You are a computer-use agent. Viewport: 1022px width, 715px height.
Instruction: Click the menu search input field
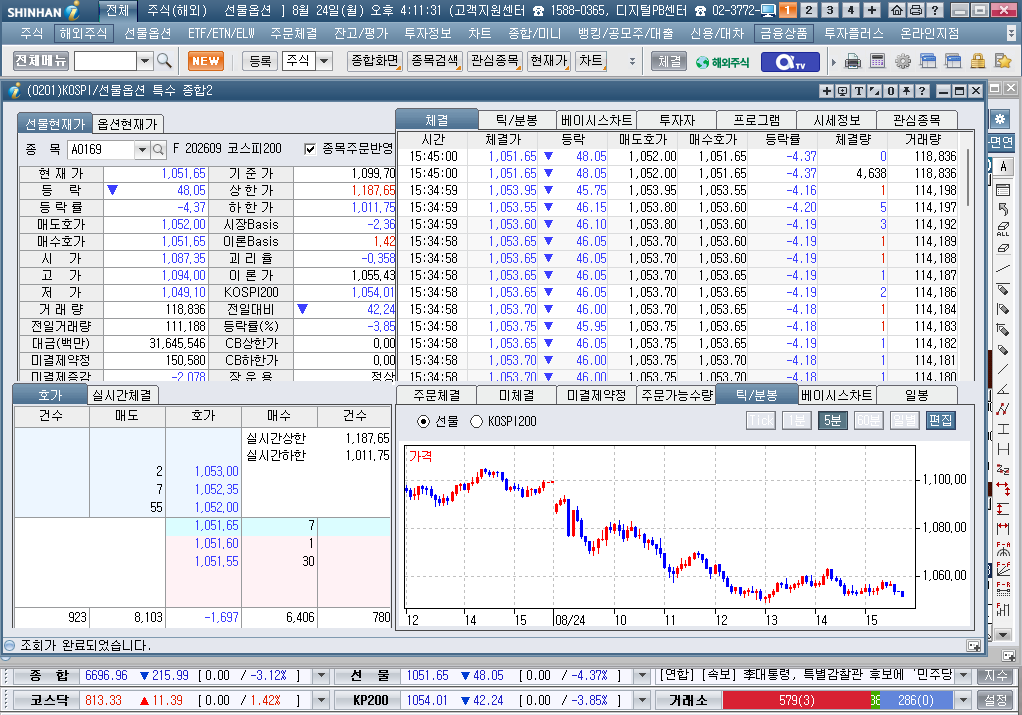[106, 61]
